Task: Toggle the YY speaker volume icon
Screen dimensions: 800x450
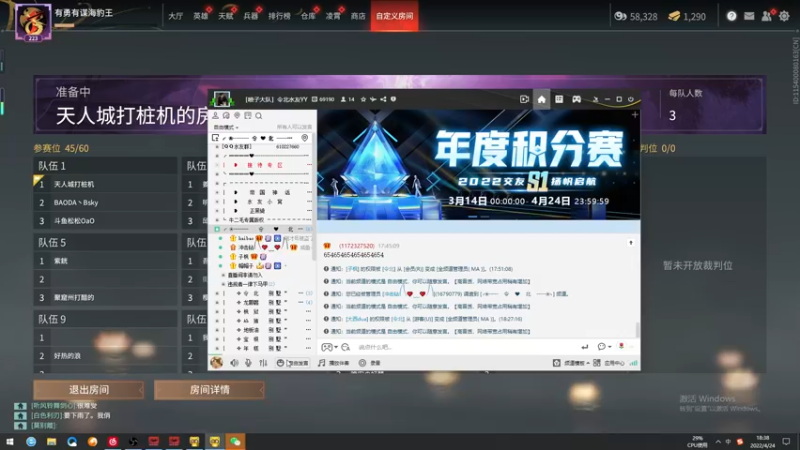Action: tap(234, 363)
